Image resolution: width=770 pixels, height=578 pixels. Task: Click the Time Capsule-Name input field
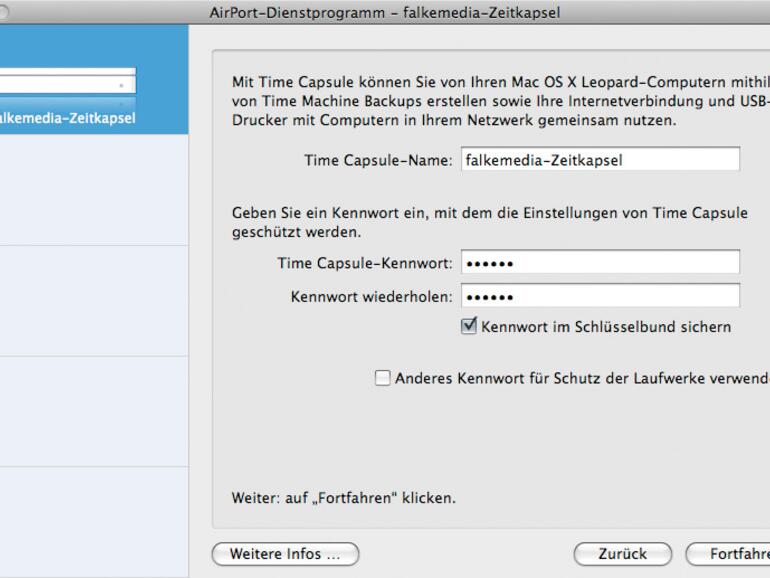coord(600,159)
